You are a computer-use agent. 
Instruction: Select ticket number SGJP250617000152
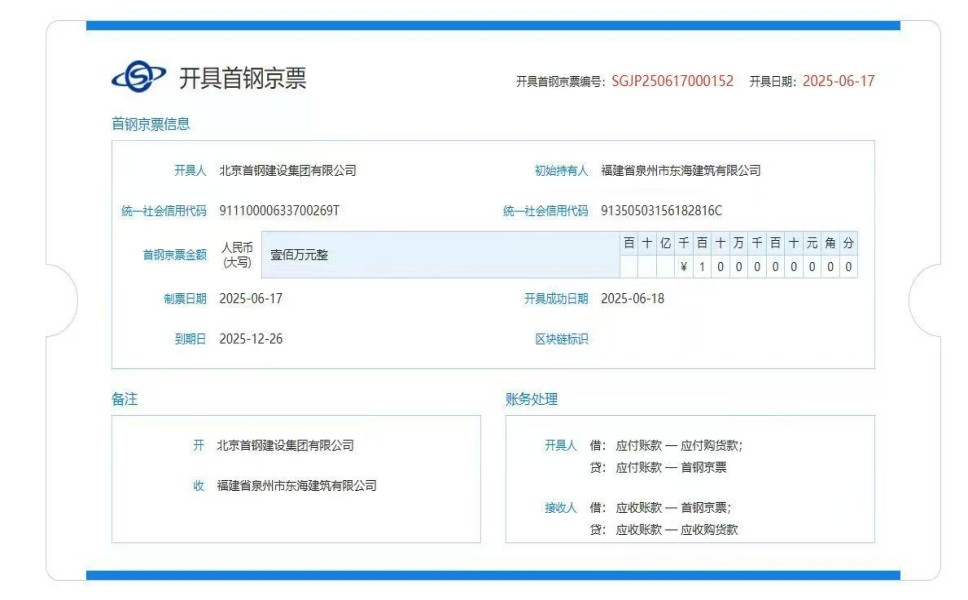672,81
